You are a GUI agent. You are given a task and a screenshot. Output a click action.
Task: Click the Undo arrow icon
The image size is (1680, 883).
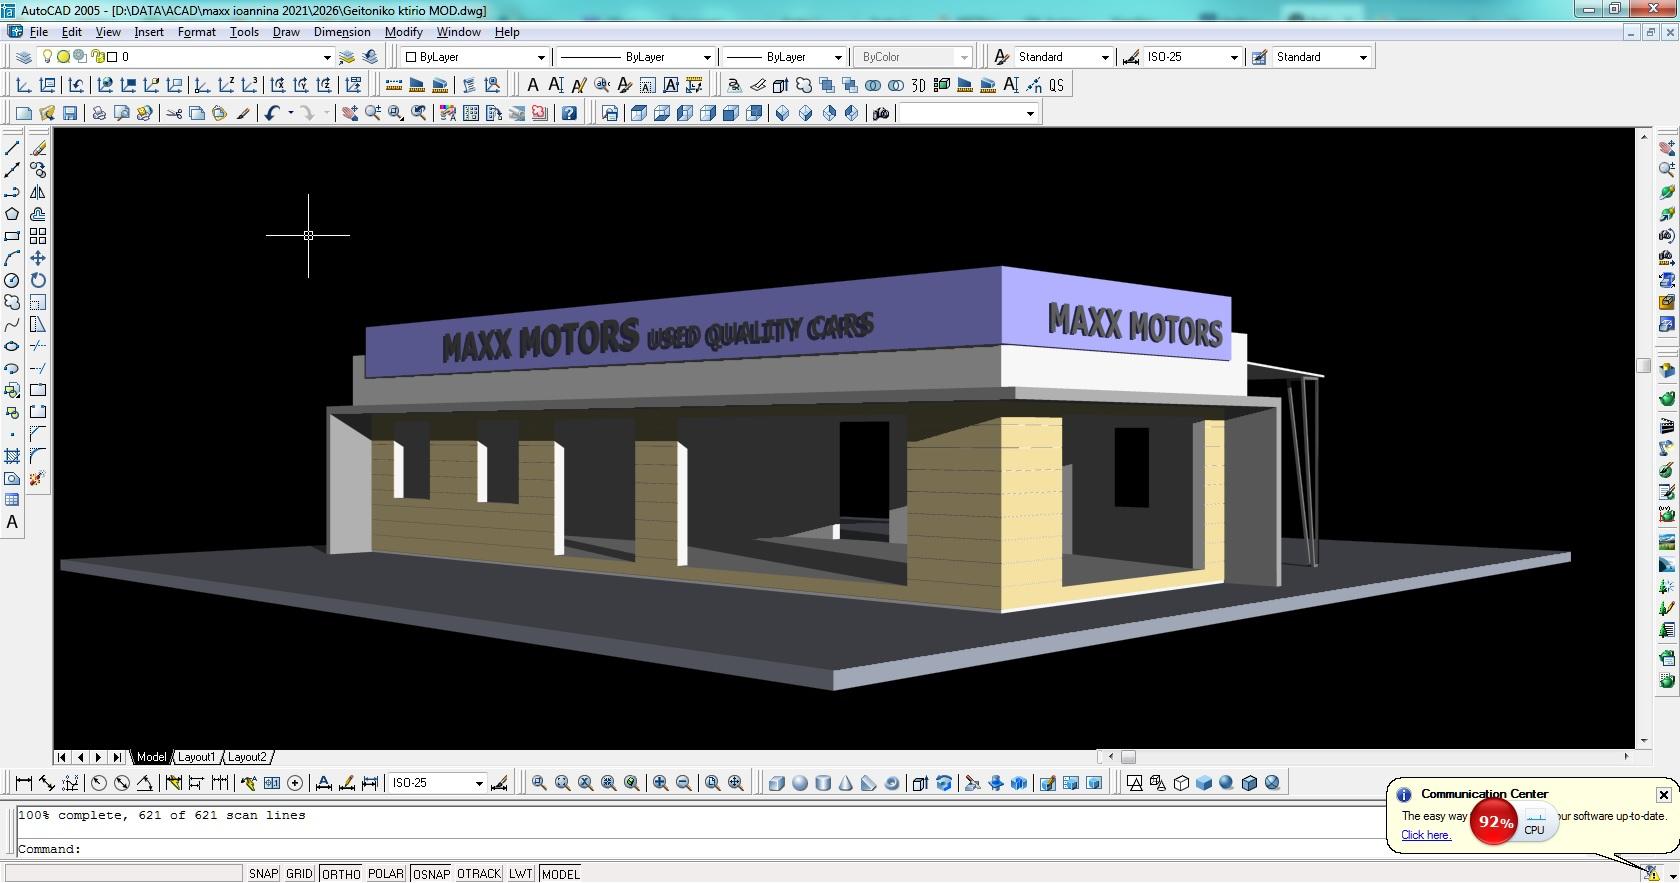(271, 113)
